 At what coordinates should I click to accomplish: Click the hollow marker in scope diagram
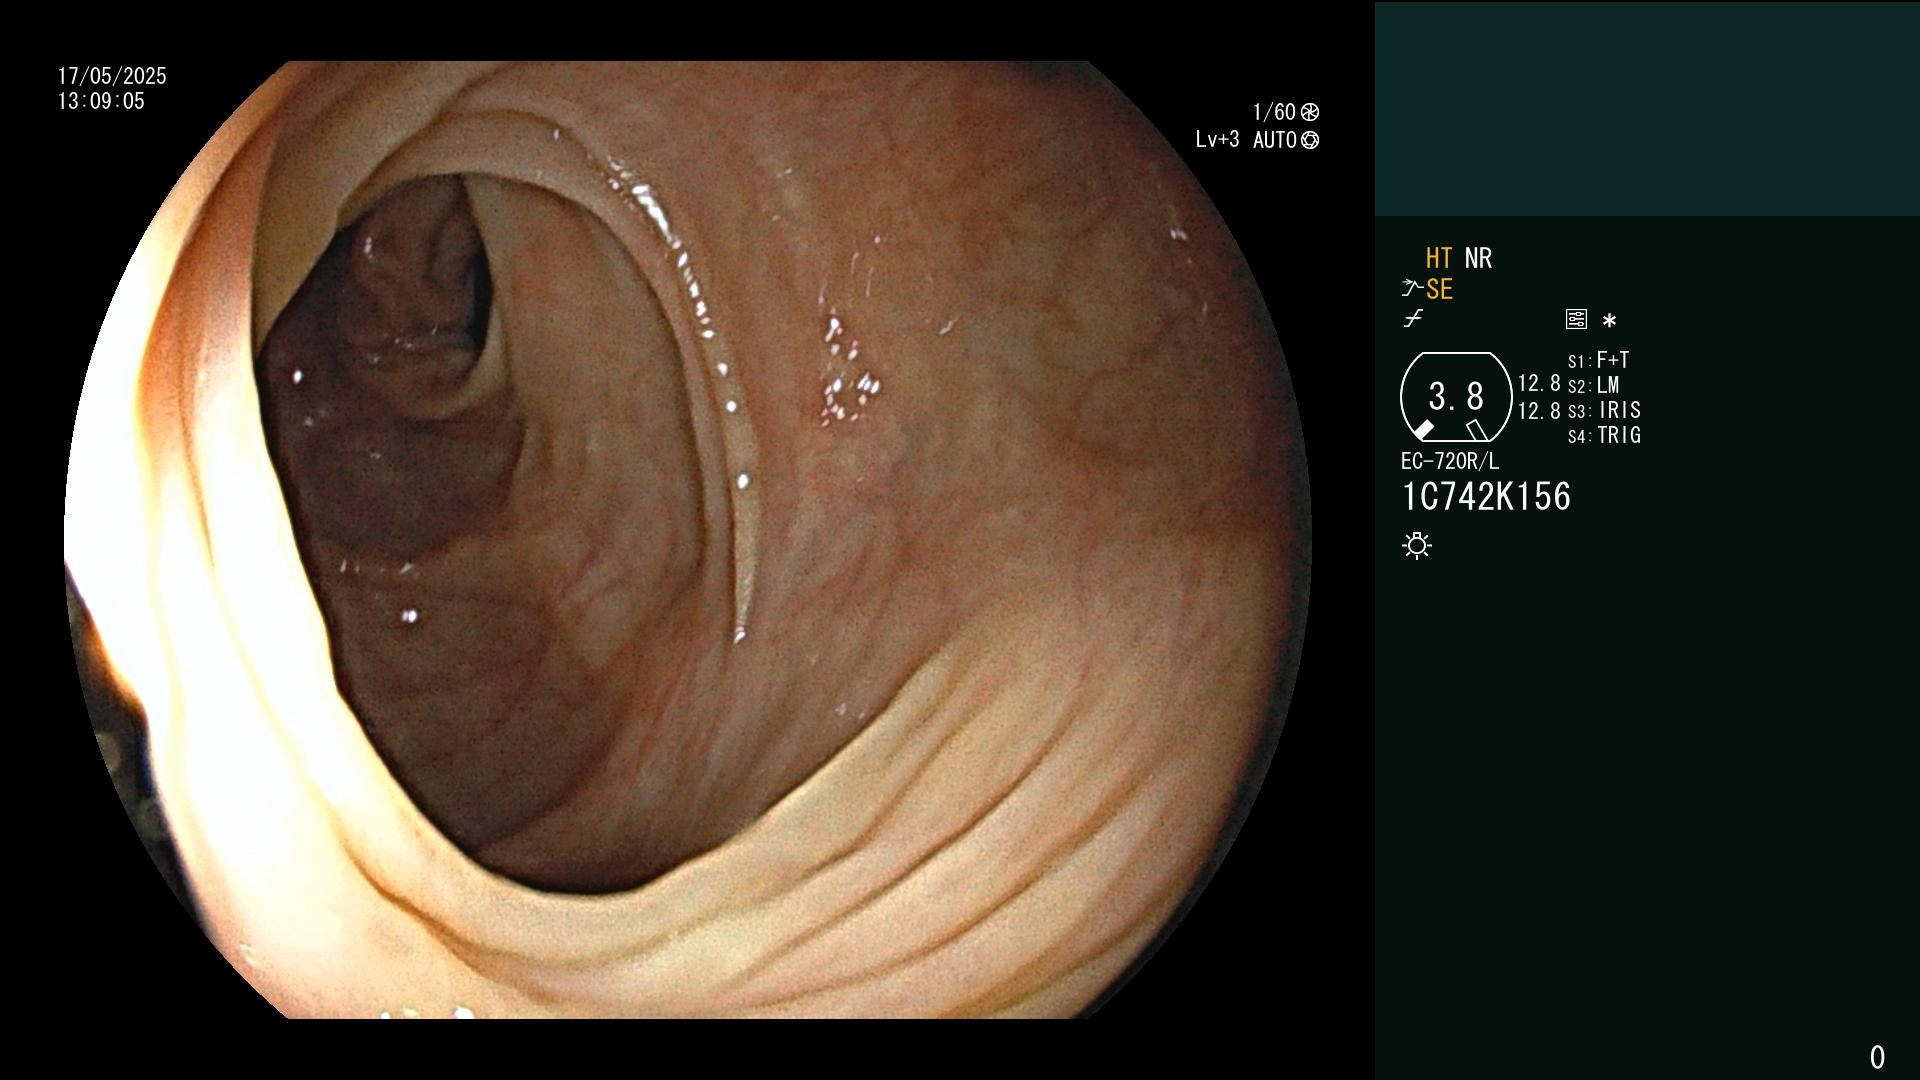[x=1477, y=430]
